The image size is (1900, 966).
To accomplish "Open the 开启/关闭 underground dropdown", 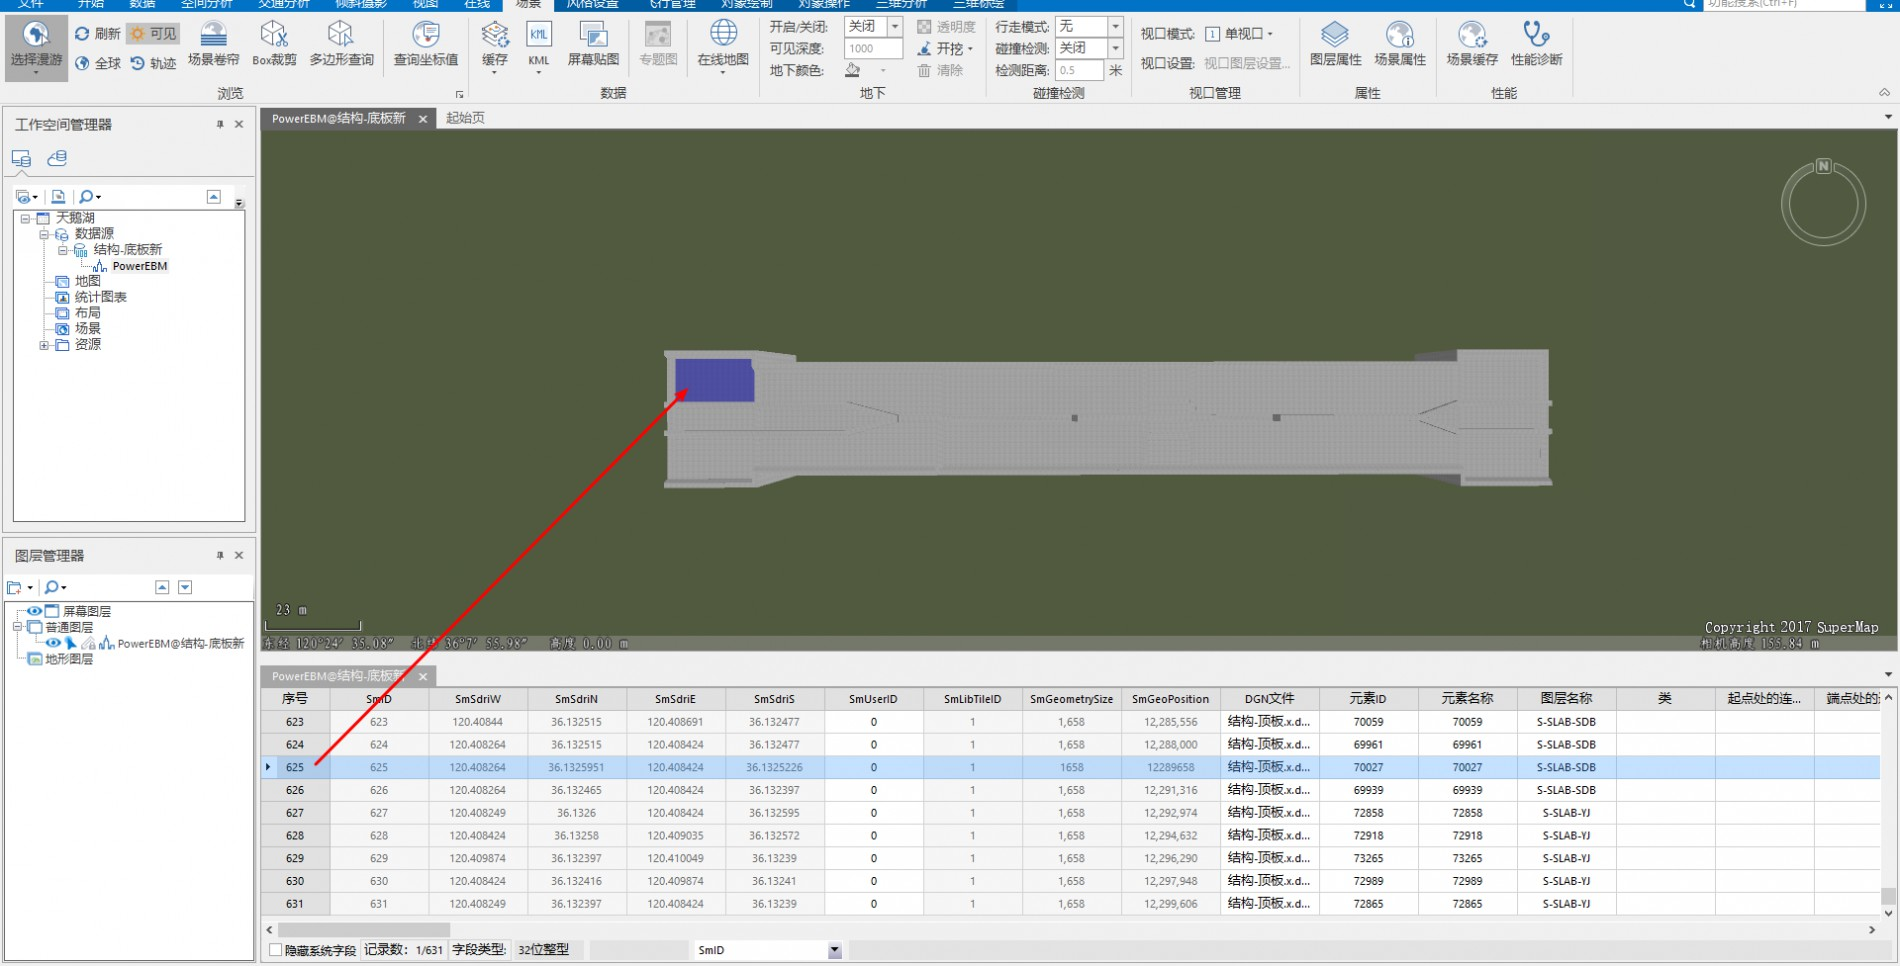I will (895, 26).
